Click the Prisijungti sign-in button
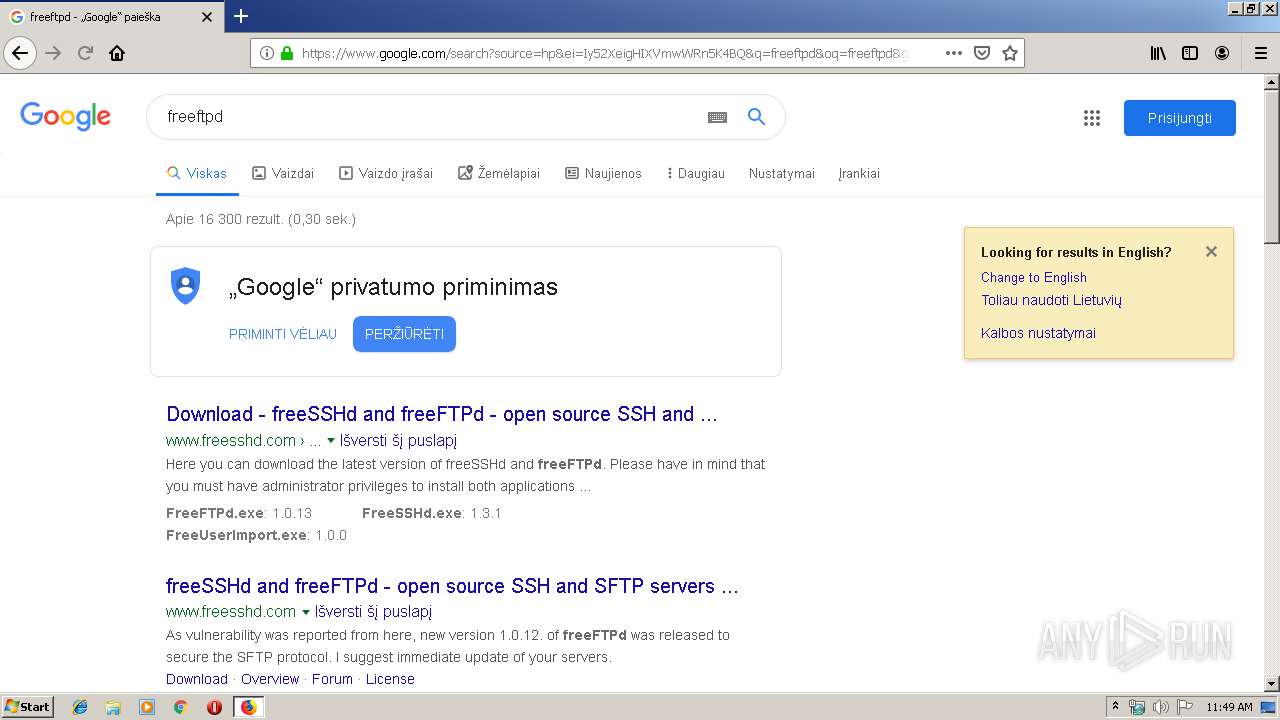The width and height of the screenshot is (1280, 720). point(1180,118)
